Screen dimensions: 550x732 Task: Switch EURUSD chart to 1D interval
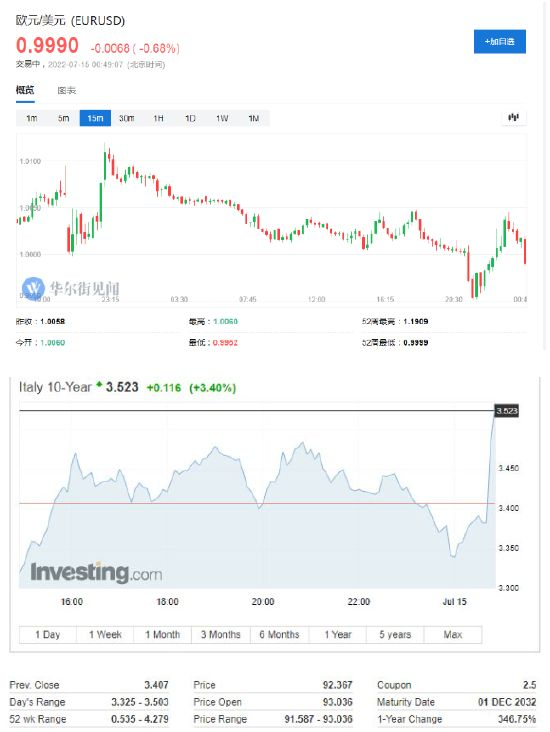tap(190, 118)
